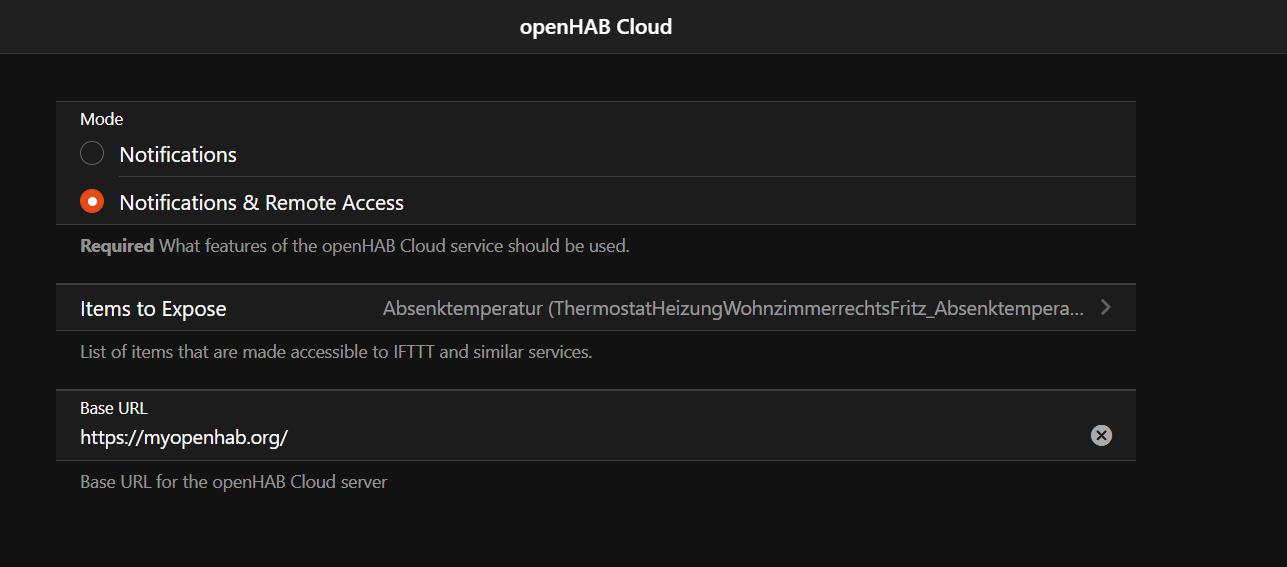Click the openHAB Cloud features help text

pos(394,246)
